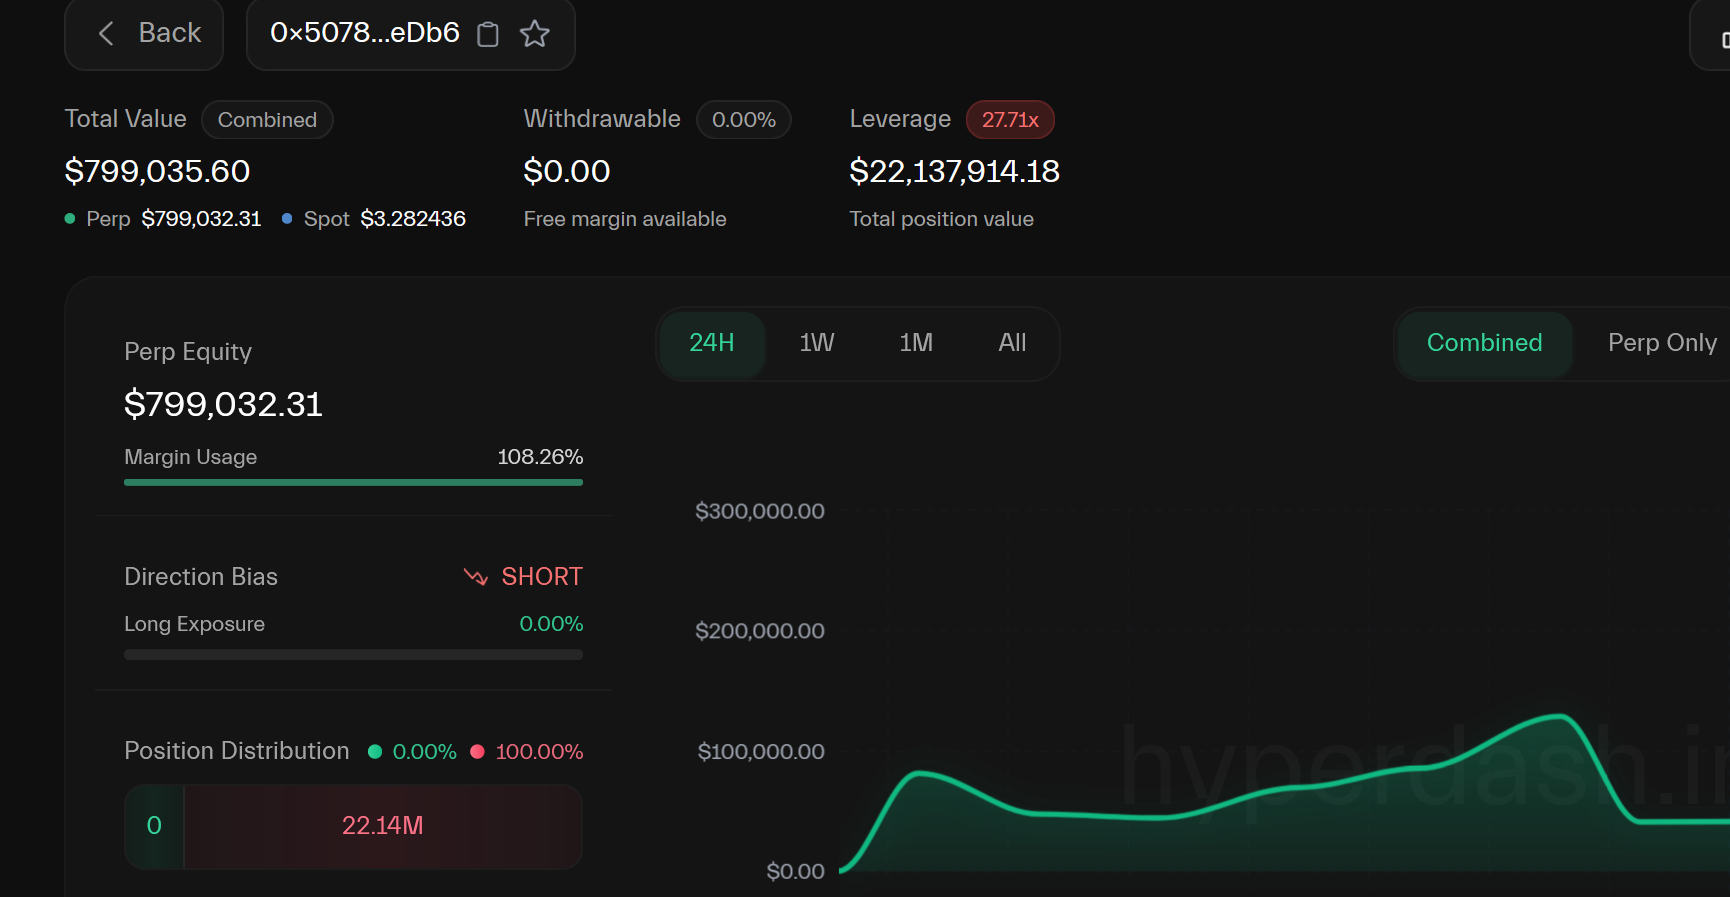Click the 108.26% margin usage value

point(540,457)
